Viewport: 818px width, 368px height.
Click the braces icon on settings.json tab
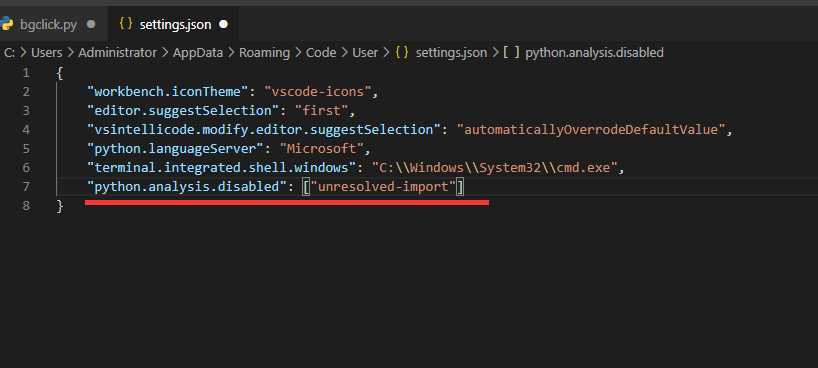[126, 24]
